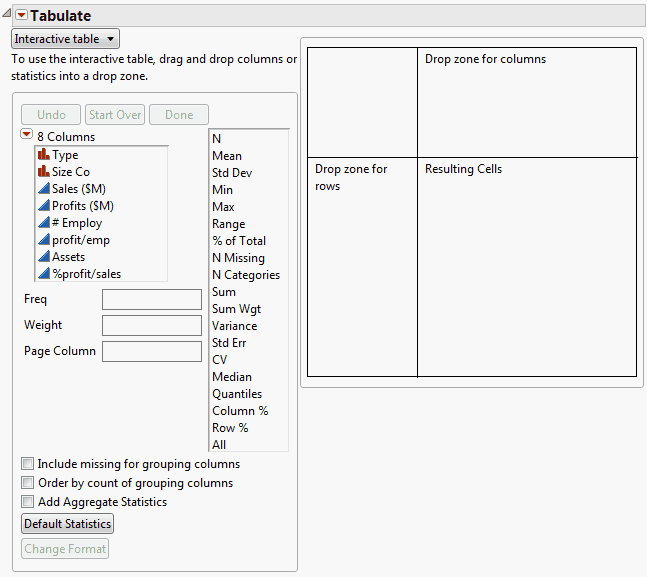This screenshot has height=577, width=647.
Task: Open the Tabulate red triangle menu
Action: coord(21,15)
